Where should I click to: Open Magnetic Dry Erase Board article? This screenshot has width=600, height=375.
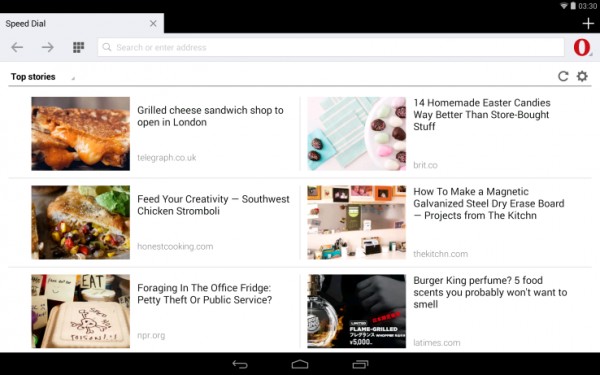pos(489,204)
